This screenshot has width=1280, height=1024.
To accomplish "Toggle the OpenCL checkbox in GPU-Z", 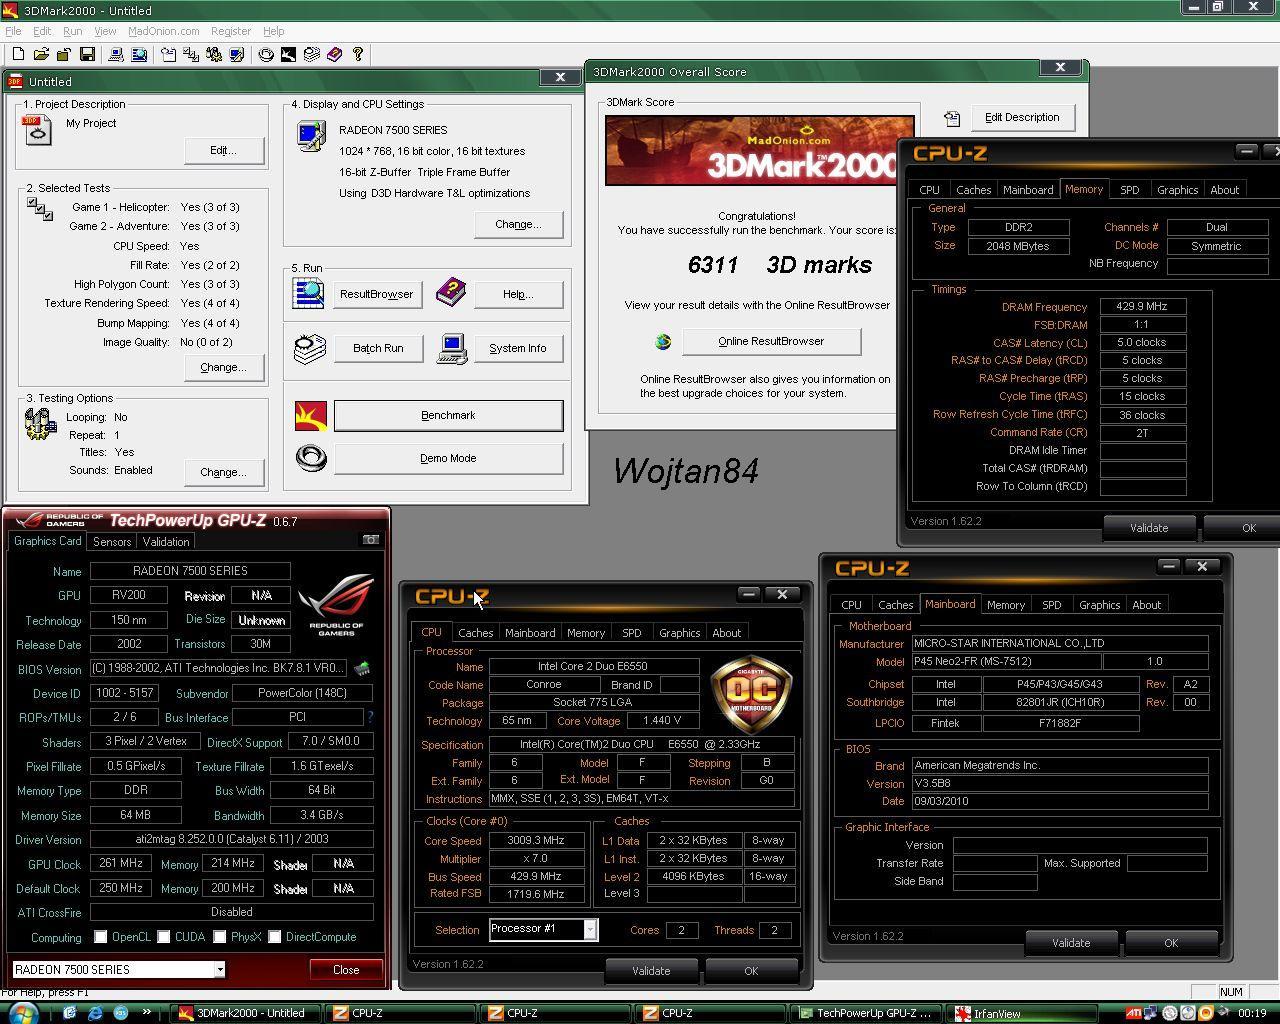I will [x=101, y=937].
